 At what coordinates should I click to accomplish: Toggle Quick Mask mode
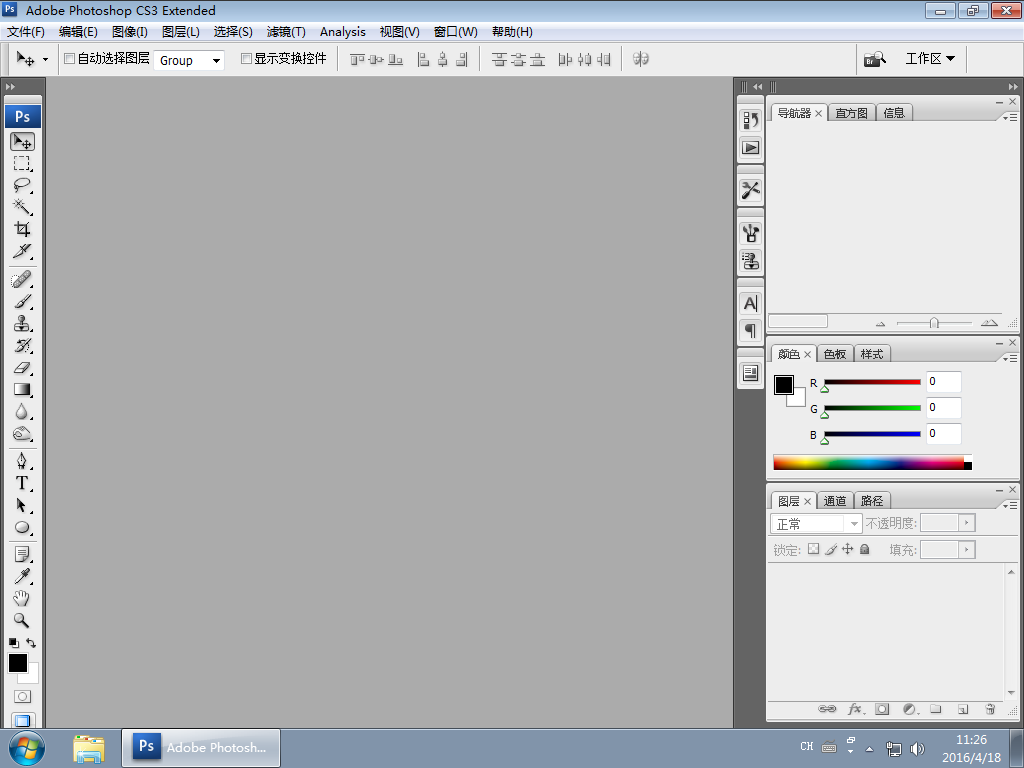click(x=22, y=696)
